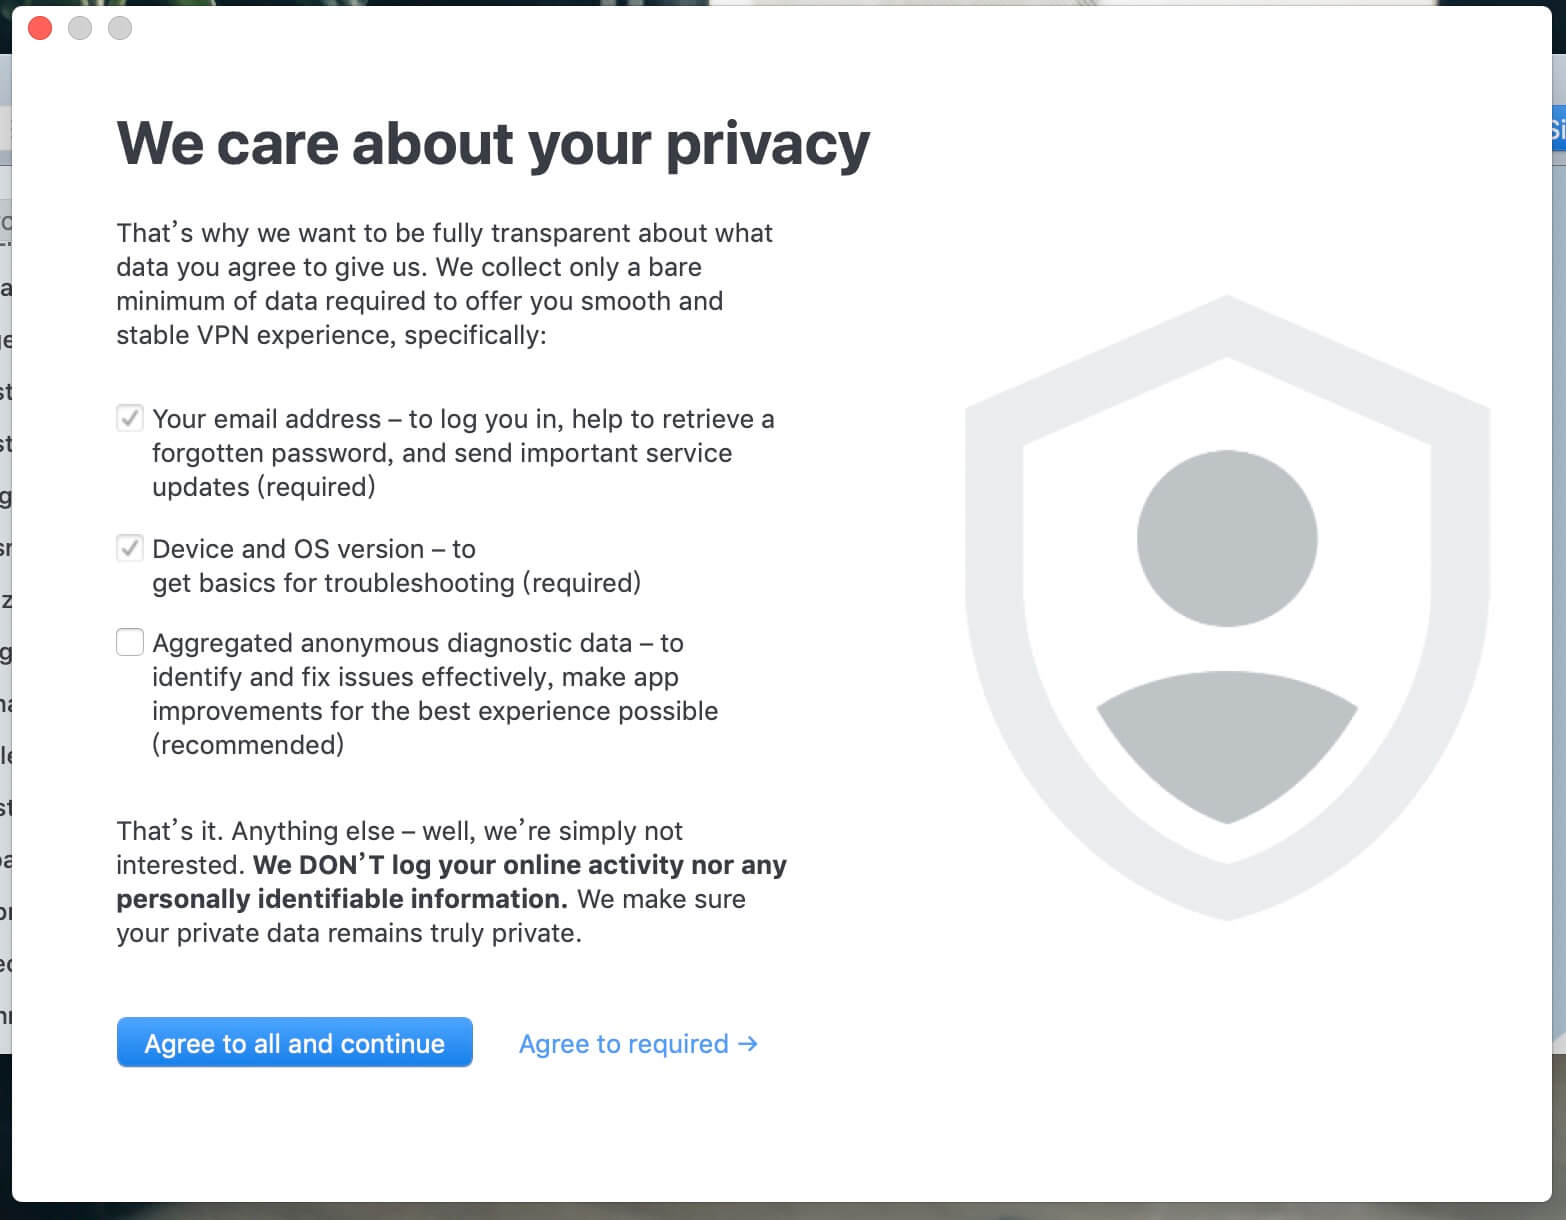
Task: Click Agree to all and continue
Action: (294, 1043)
